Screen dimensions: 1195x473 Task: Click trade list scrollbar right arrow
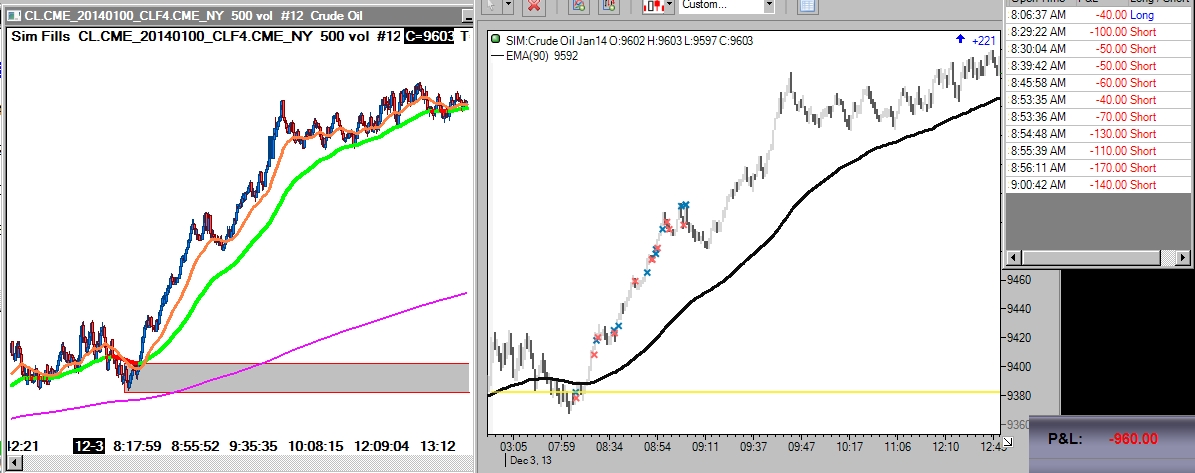[1183, 259]
